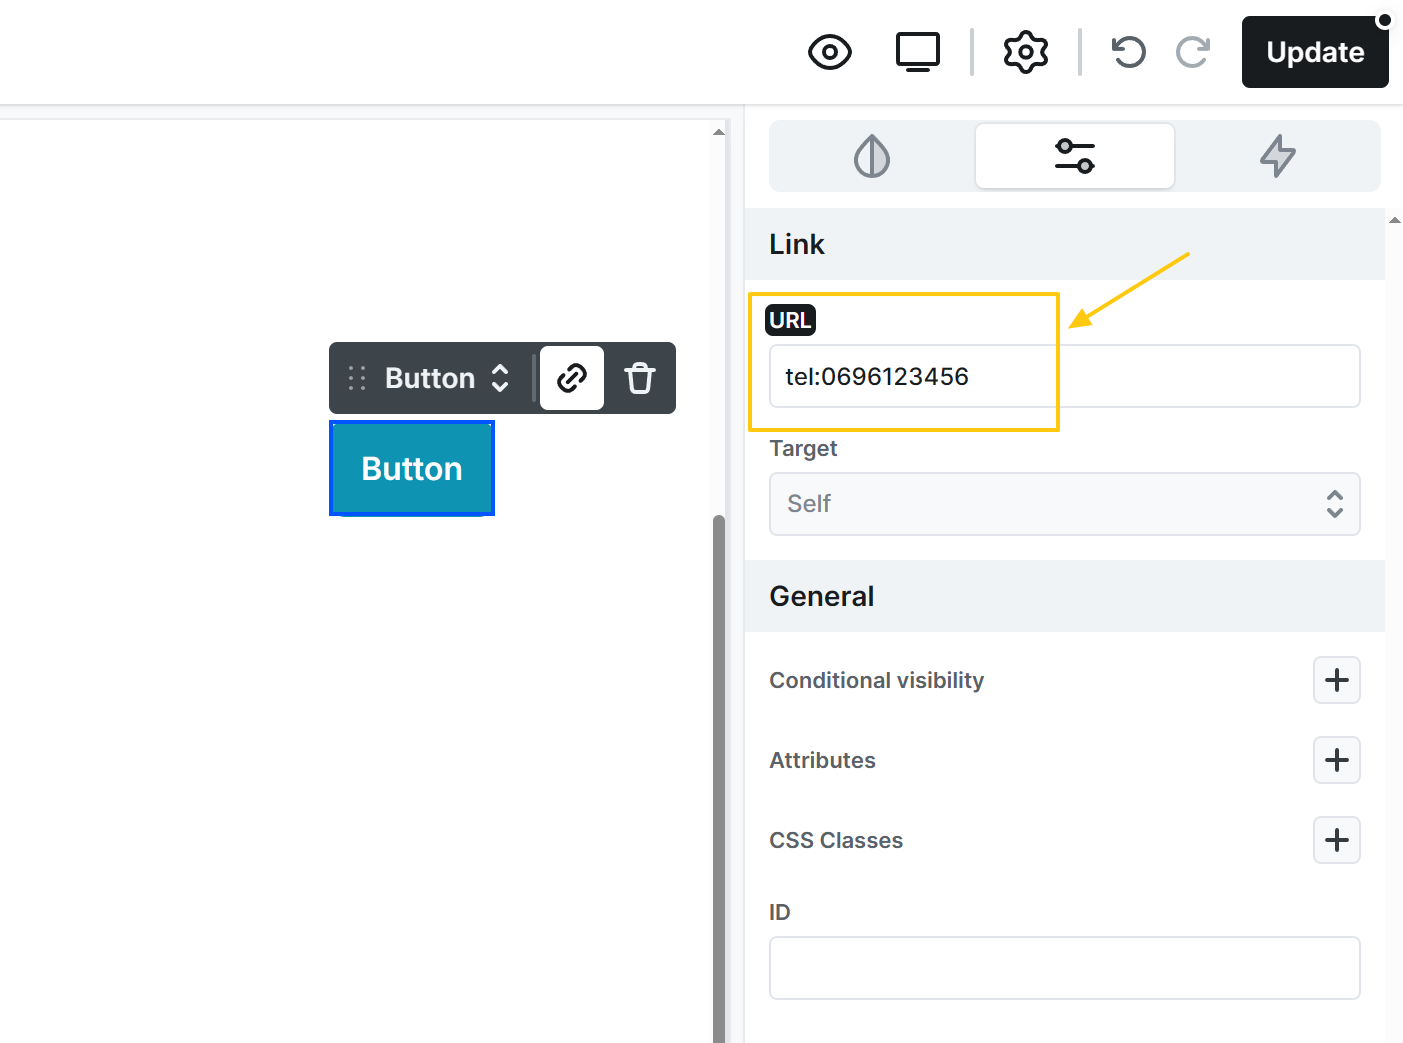This screenshot has height=1043, width=1403.
Task: Open the Target dropdown set to Self
Action: [1064, 504]
